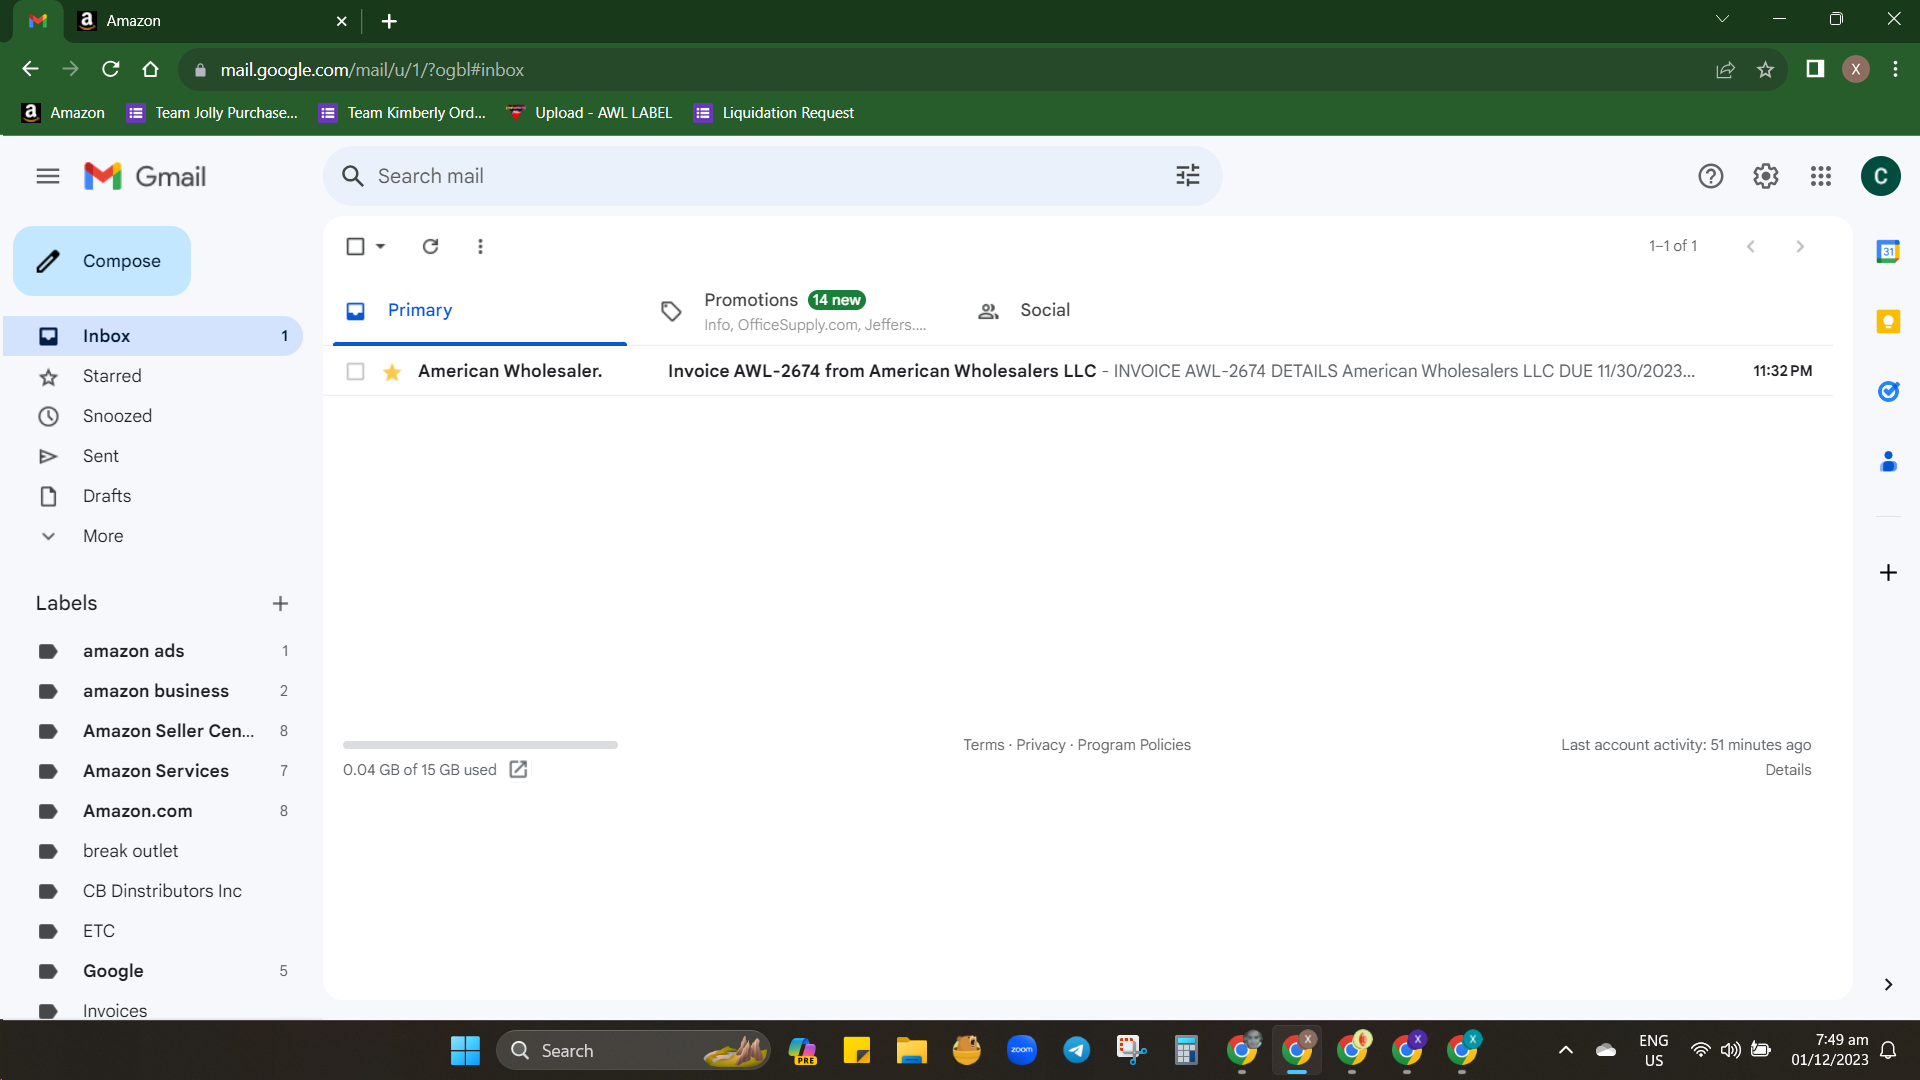This screenshot has height=1080, width=1920.
Task: Open the Google apps grid
Action: point(1820,176)
